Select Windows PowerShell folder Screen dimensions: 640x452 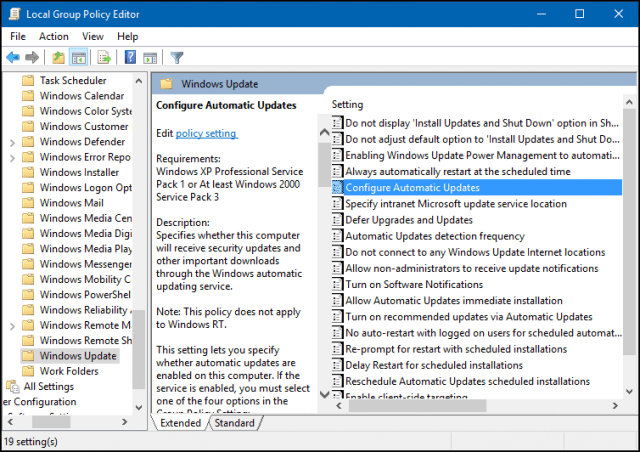coord(85,295)
